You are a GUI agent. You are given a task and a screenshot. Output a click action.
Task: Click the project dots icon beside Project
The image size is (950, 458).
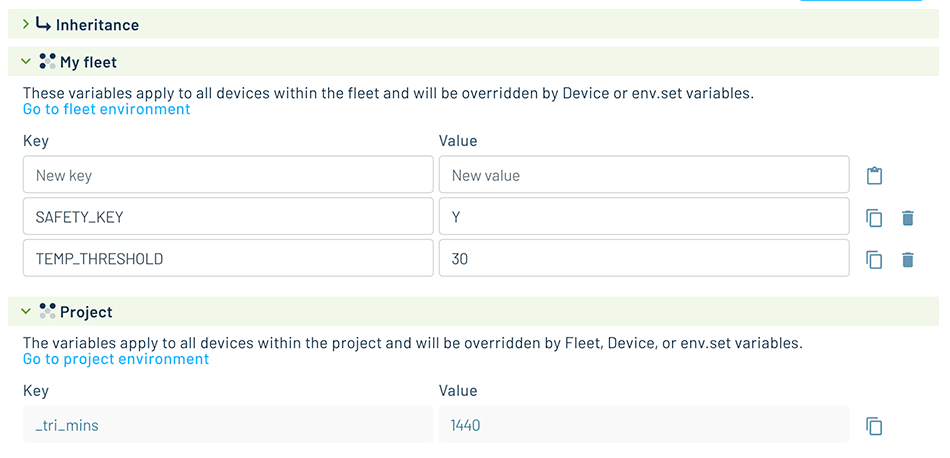[47, 311]
